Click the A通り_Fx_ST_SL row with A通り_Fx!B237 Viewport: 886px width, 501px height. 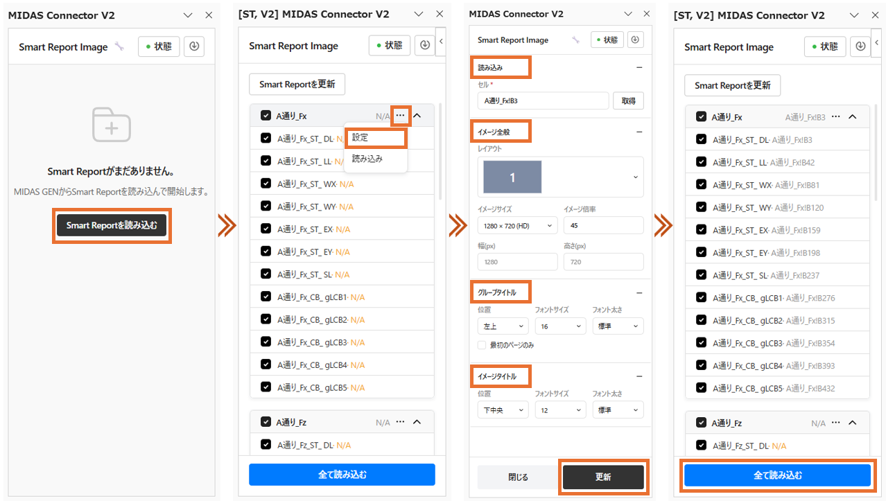(777, 275)
